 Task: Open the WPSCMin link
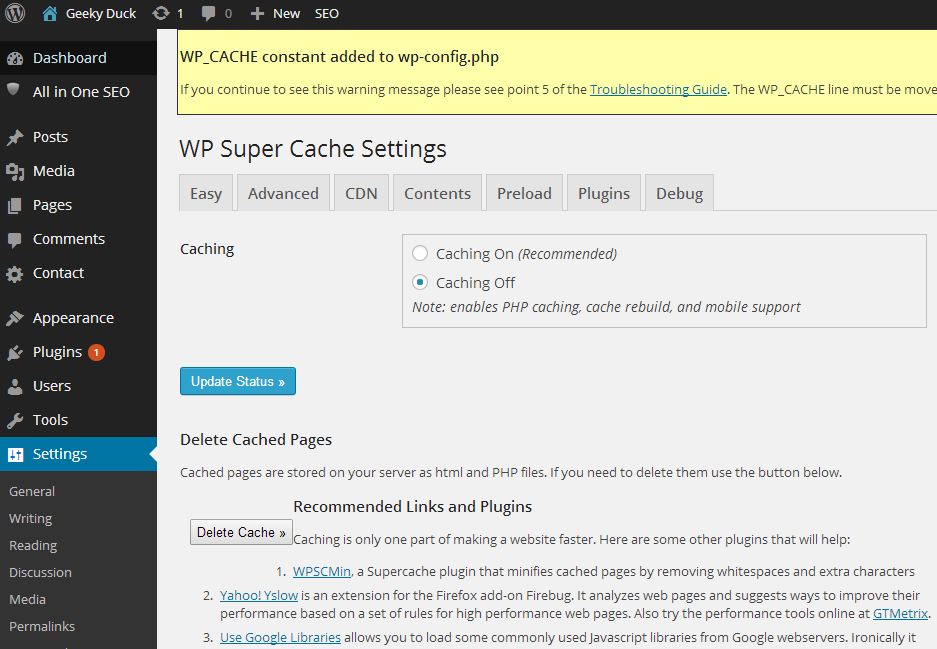(x=322, y=571)
